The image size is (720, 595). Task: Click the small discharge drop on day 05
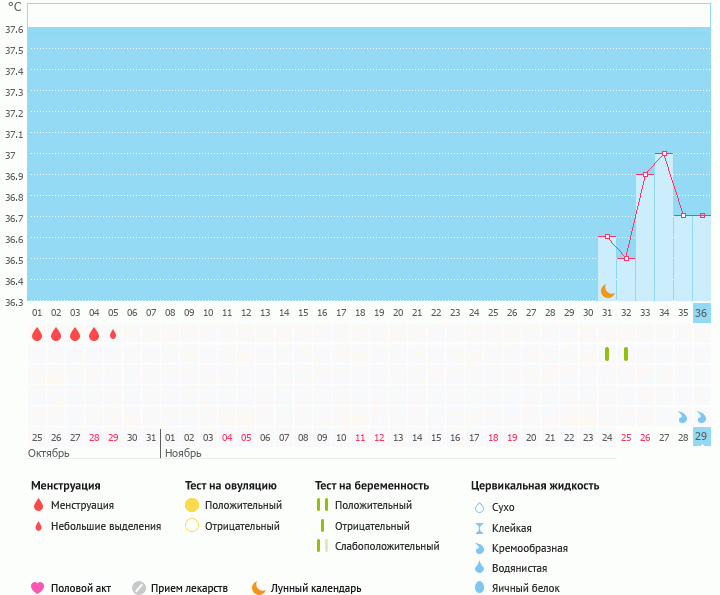113,334
